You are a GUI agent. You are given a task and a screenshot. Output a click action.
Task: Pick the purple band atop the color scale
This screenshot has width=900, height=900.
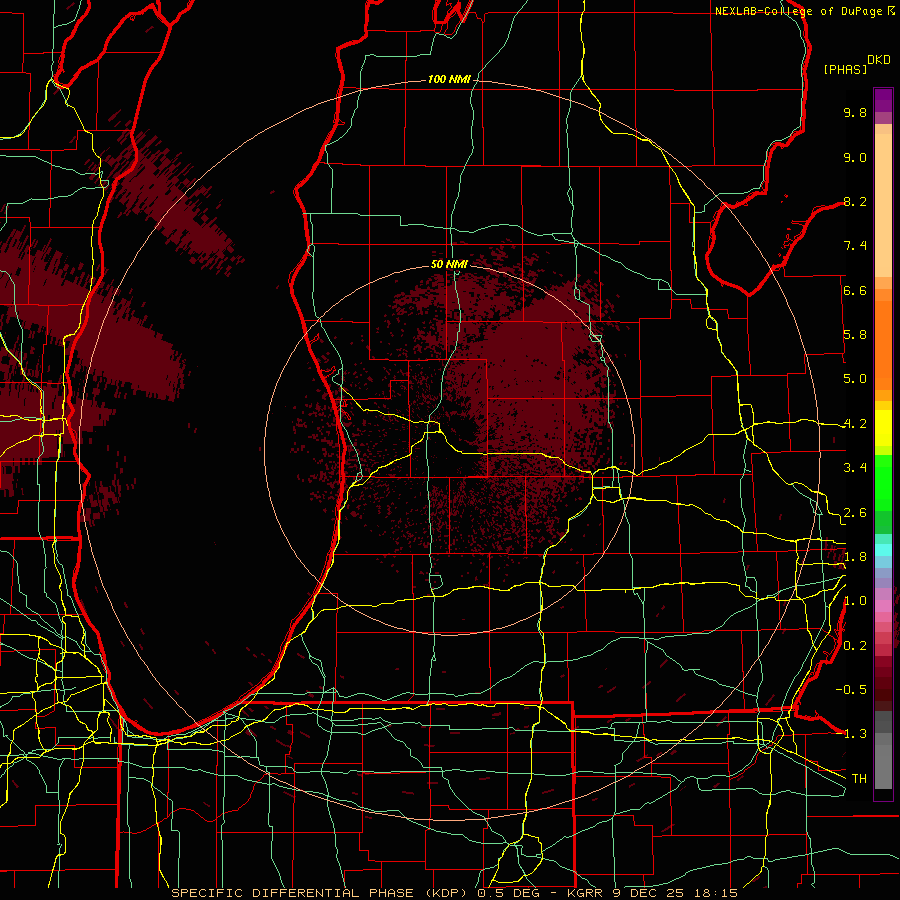click(x=883, y=100)
